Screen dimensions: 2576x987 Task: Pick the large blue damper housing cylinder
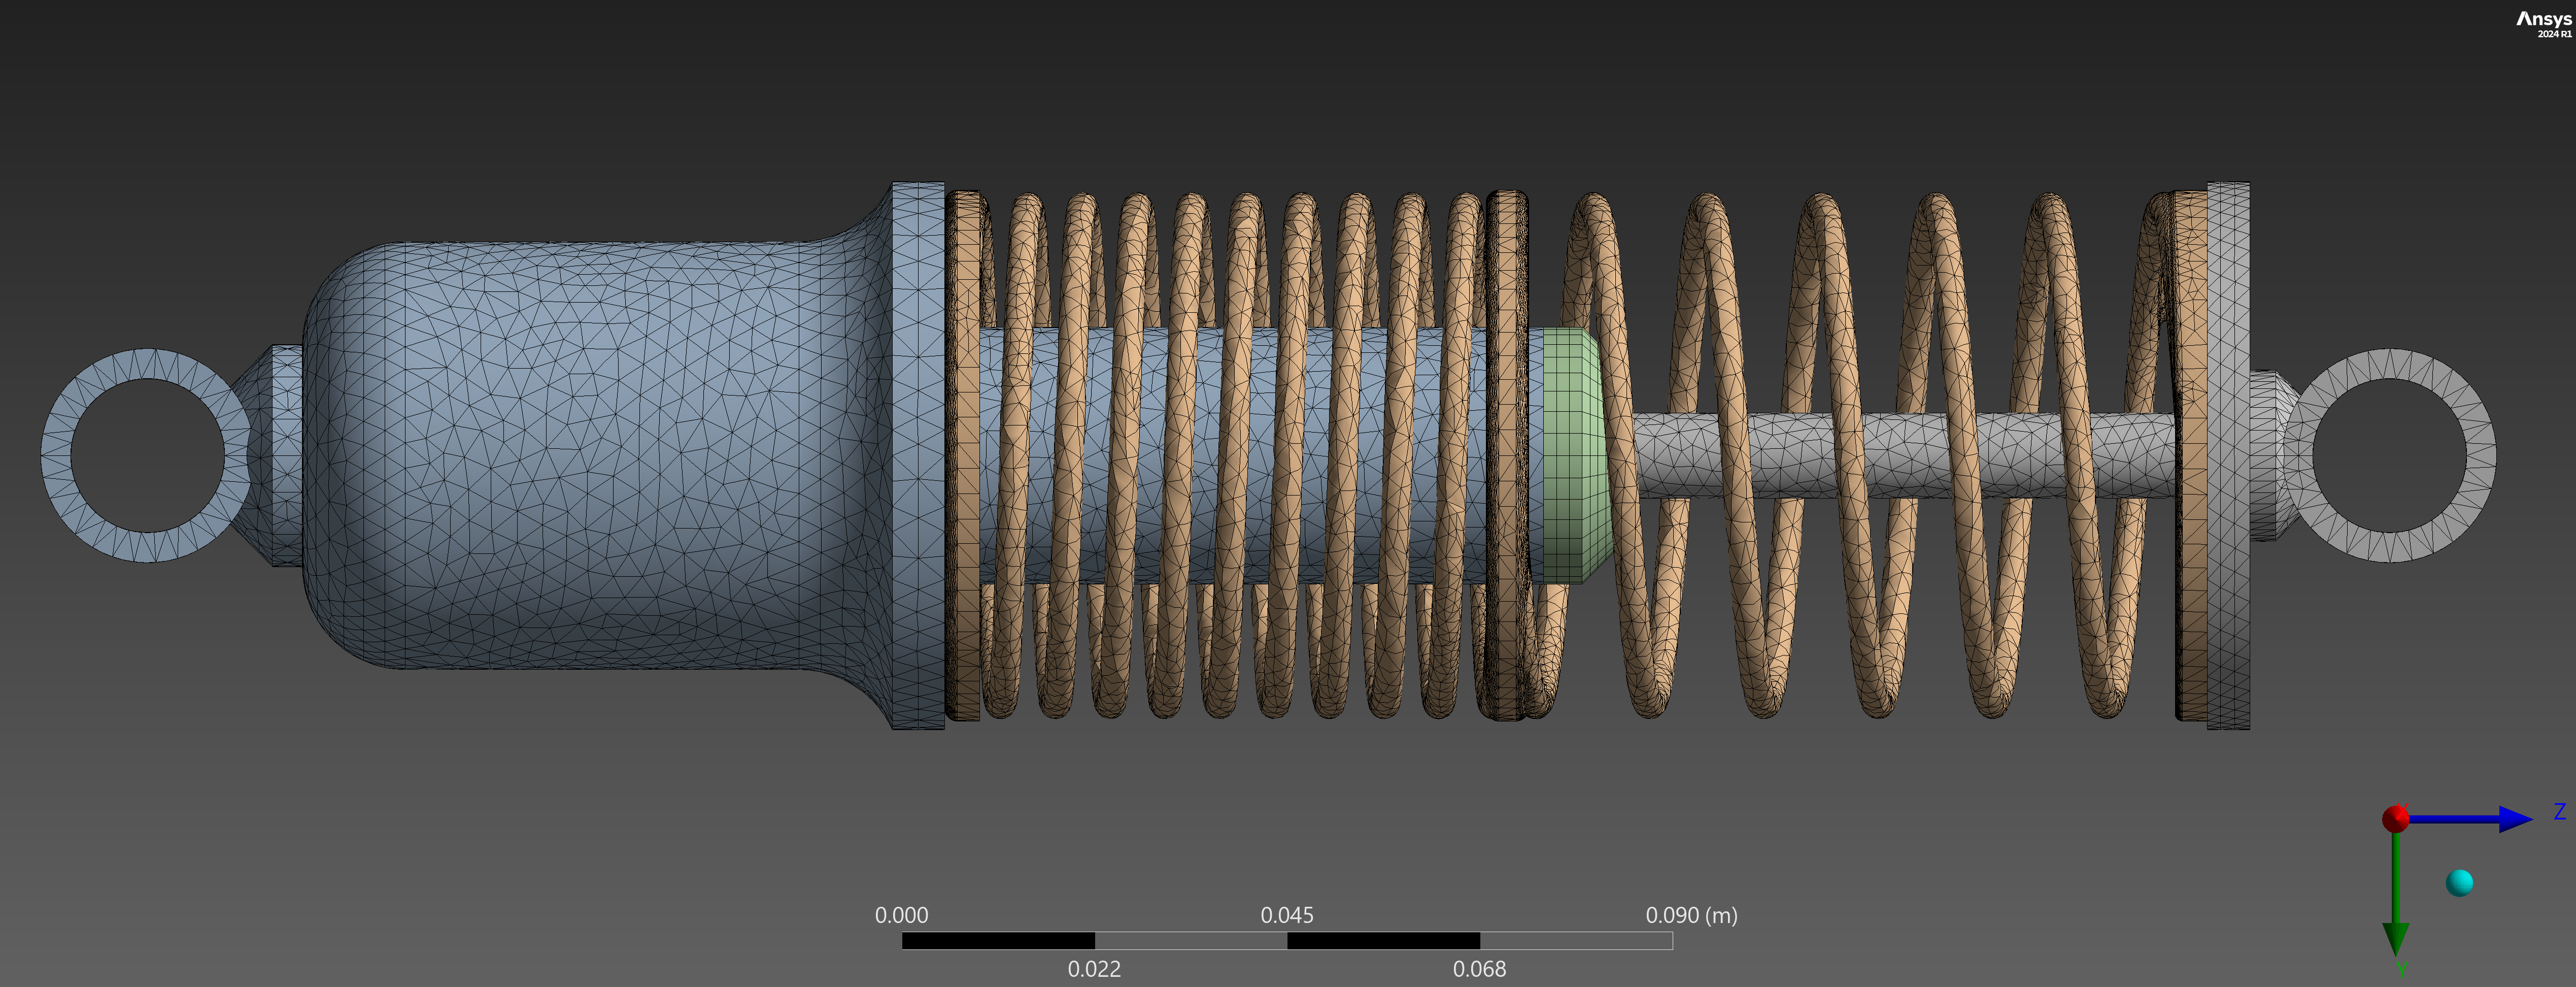click(x=600, y=455)
